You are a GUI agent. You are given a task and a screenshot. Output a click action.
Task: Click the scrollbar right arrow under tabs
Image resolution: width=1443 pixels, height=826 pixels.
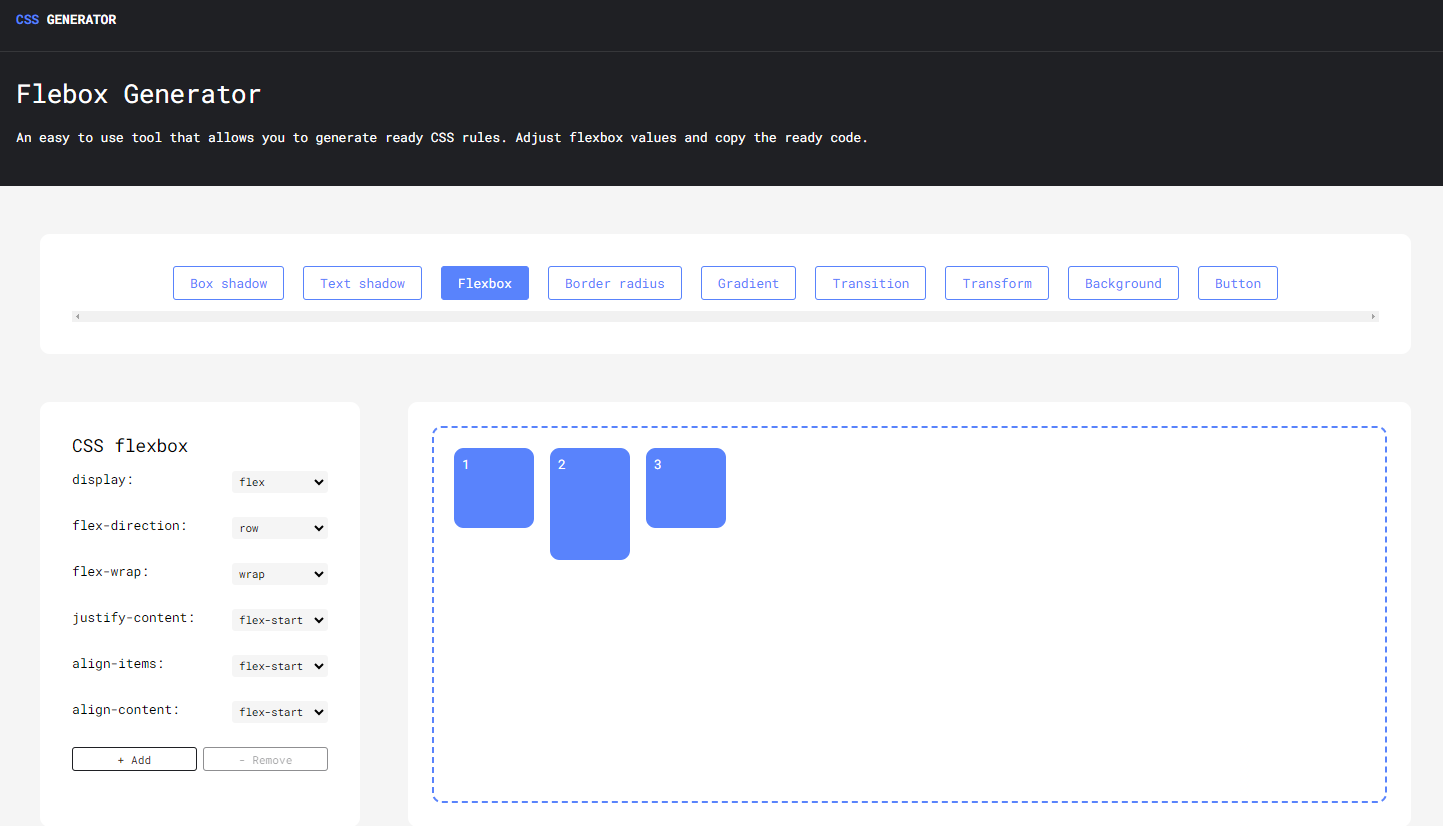click(x=1373, y=317)
